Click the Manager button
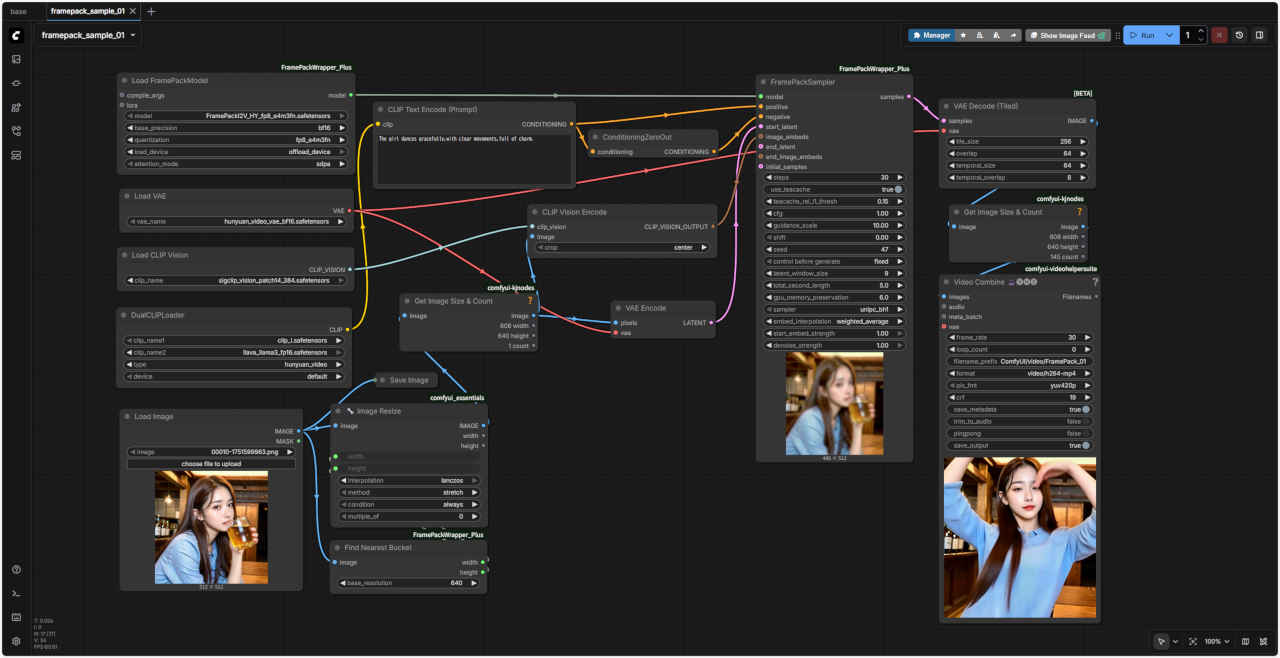Image resolution: width=1280 pixels, height=658 pixels. click(x=930, y=35)
